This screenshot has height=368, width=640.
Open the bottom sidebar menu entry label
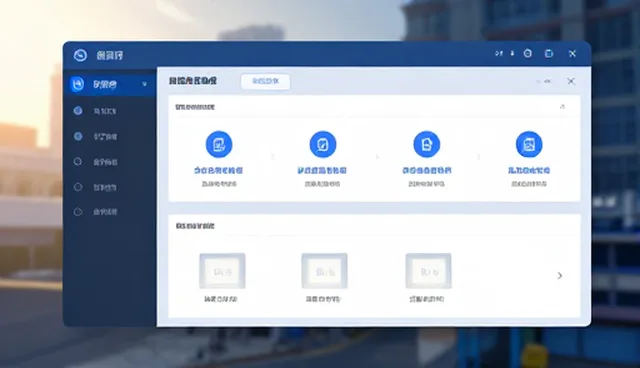click(x=105, y=212)
